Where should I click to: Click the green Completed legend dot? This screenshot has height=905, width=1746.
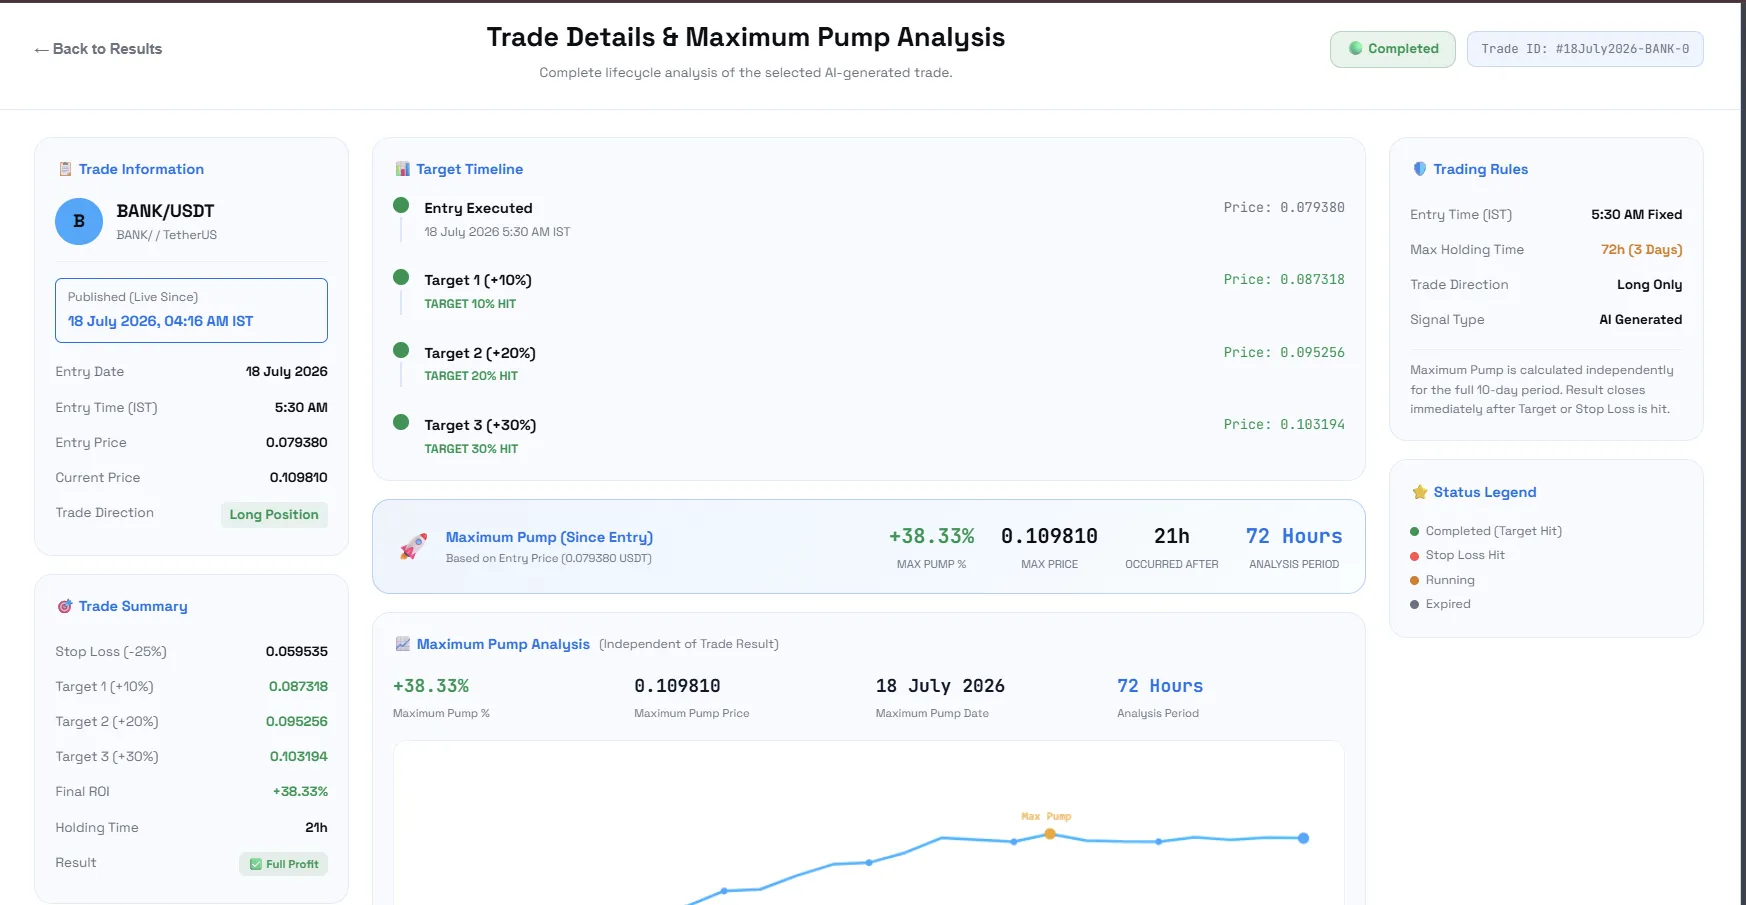coord(1415,532)
